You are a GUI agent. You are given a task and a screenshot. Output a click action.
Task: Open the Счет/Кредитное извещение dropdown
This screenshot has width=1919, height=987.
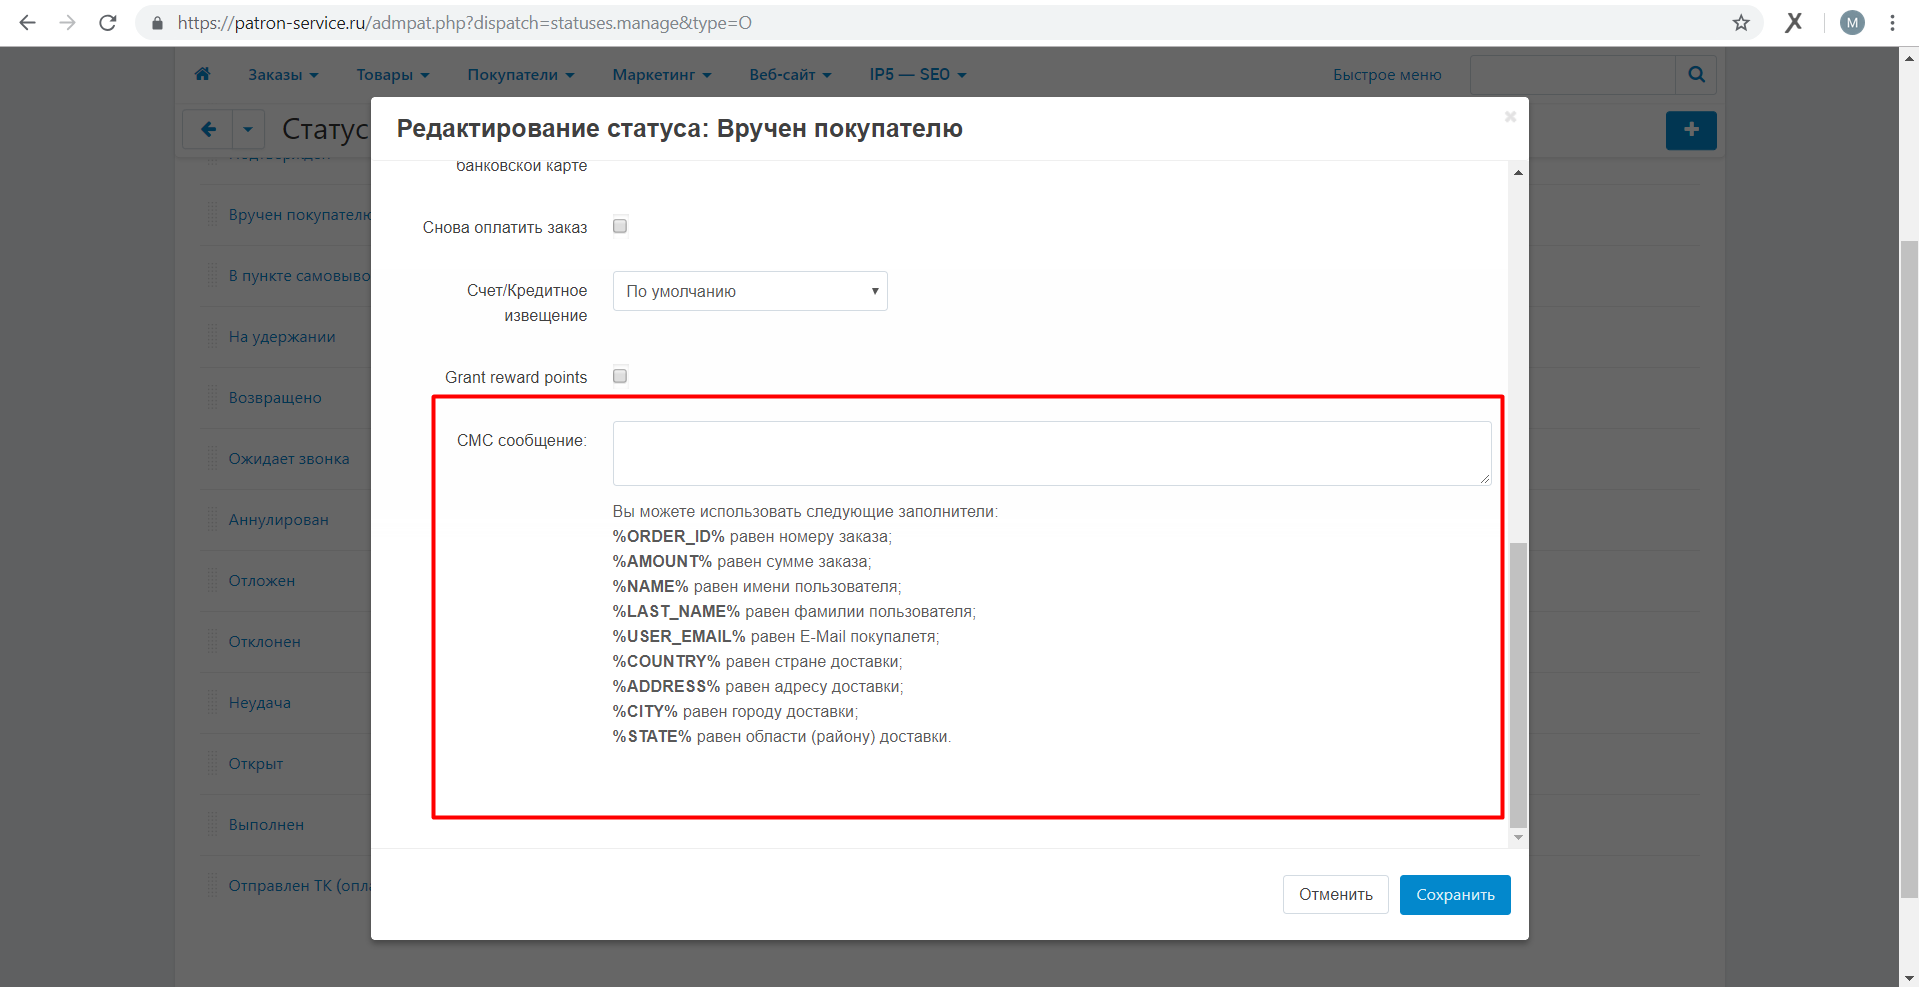point(750,291)
